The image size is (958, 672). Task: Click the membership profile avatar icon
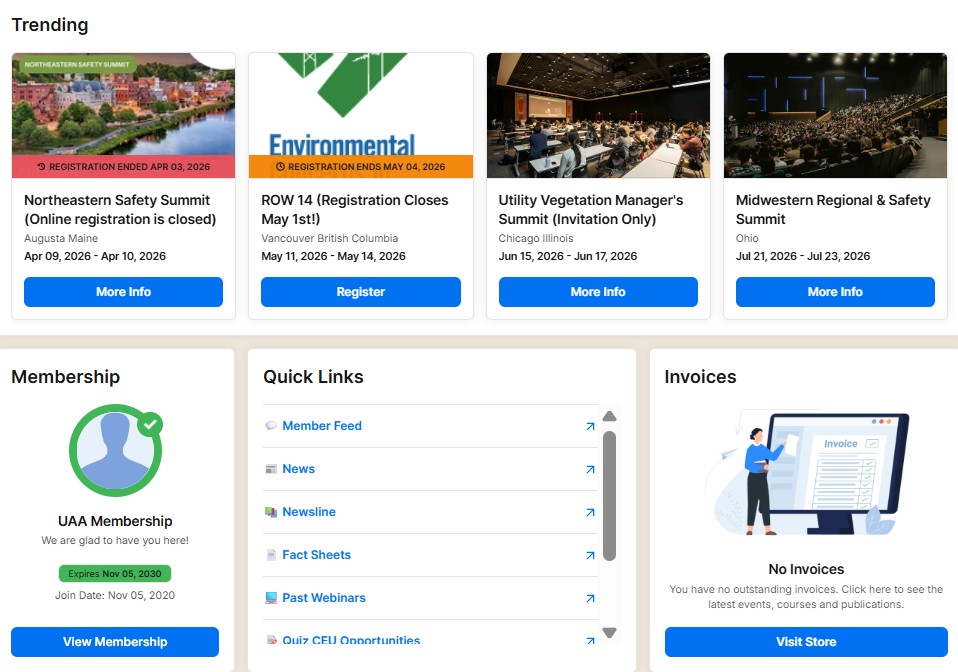[x=115, y=450]
